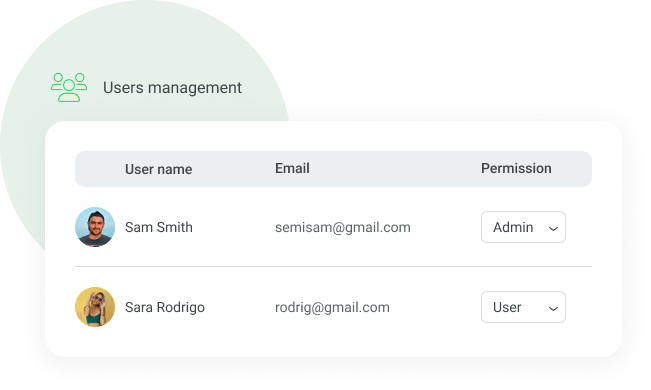Sort by the User name column header
651x390 pixels.
point(159,169)
